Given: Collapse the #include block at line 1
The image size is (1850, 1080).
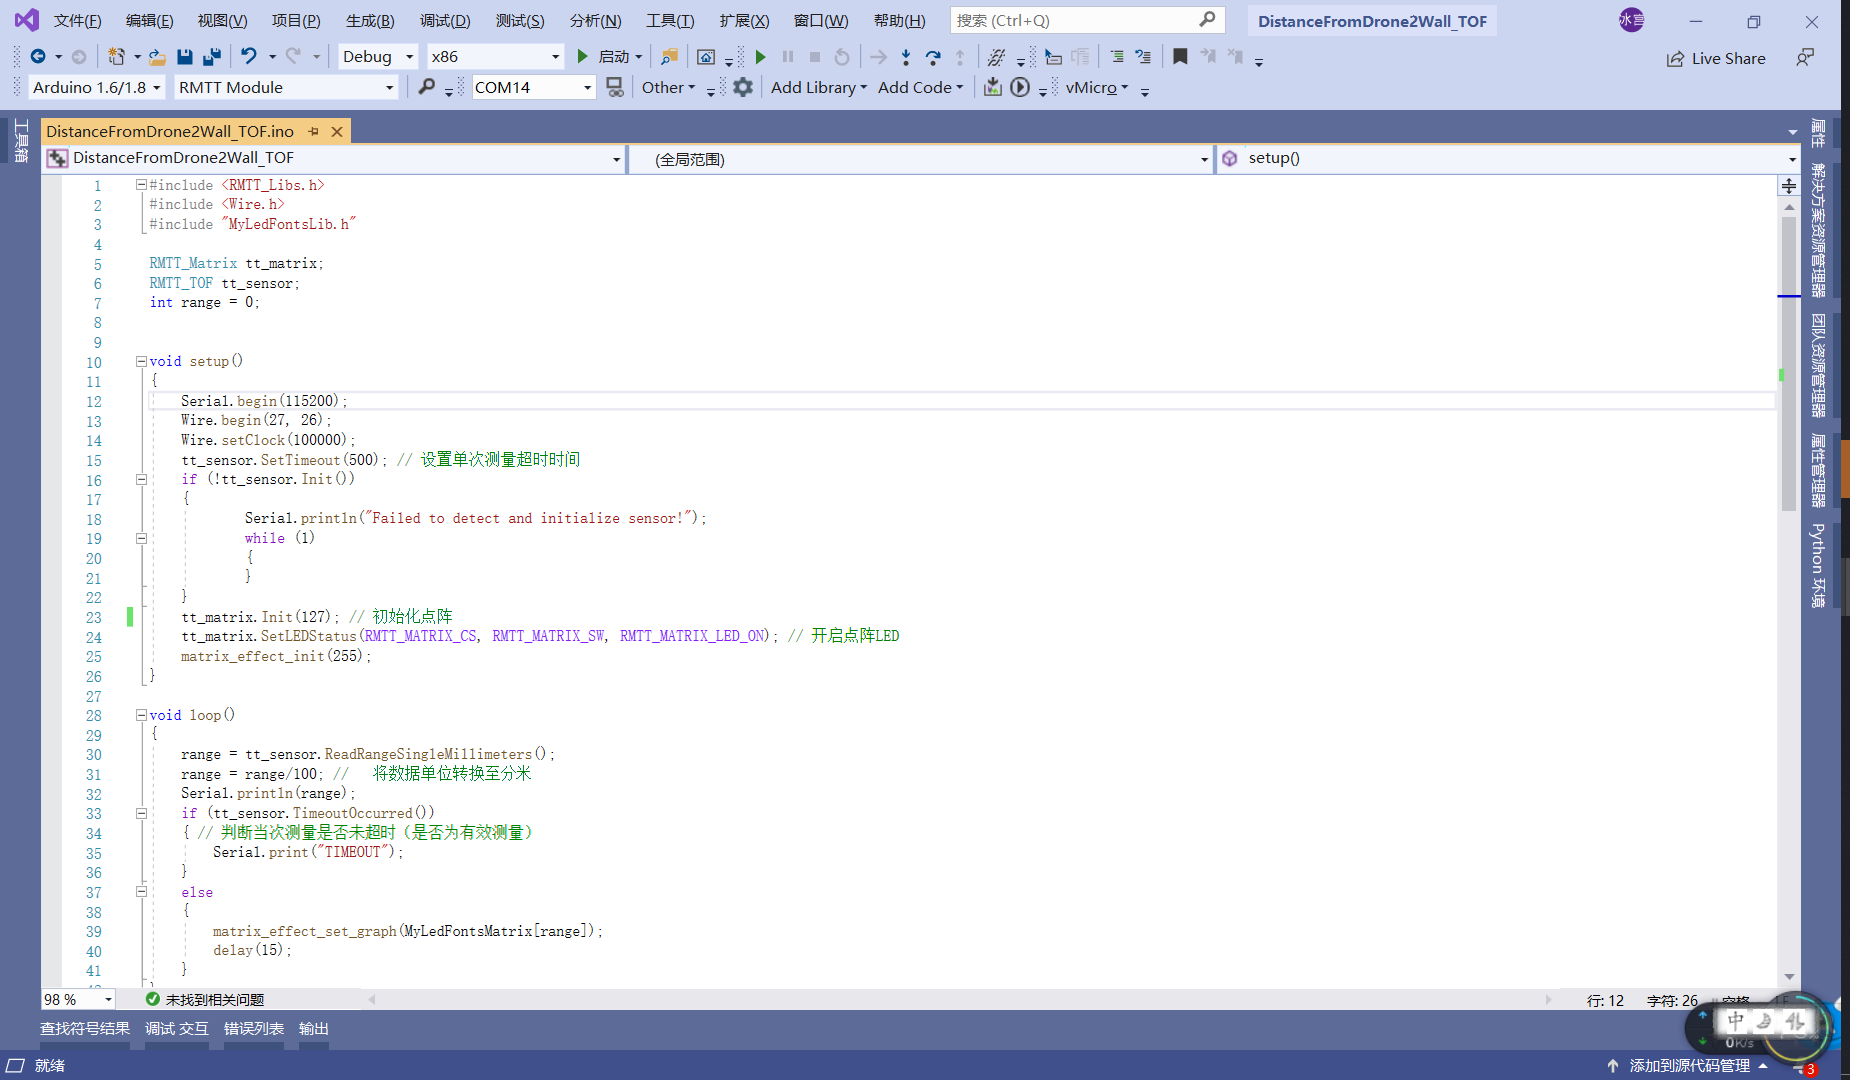Looking at the screenshot, I should [142, 185].
